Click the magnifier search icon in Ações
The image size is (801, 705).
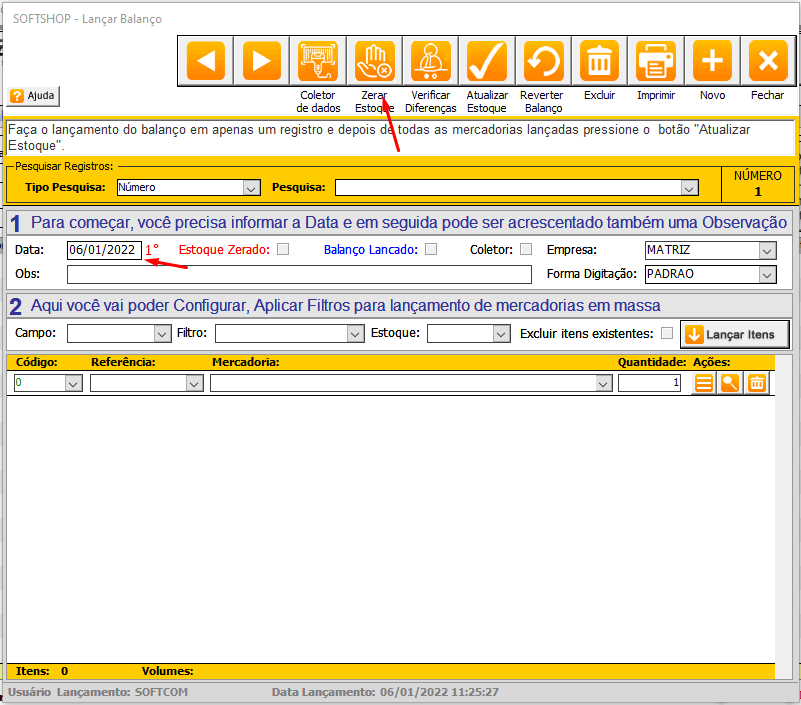coord(731,383)
